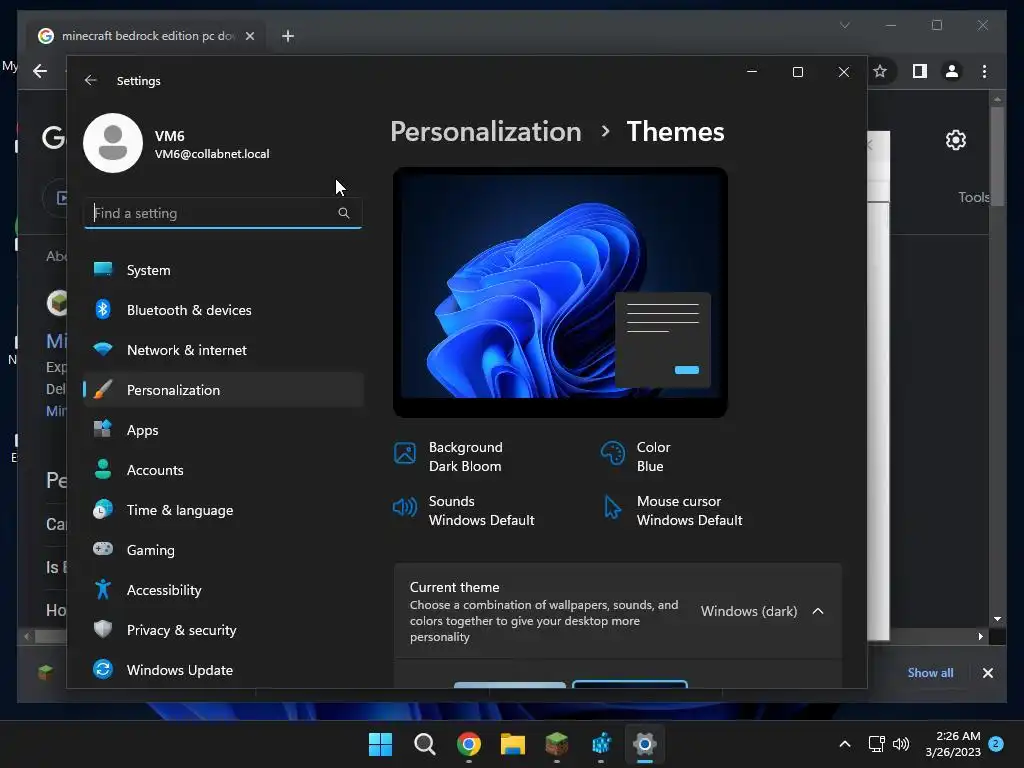The width and height of the screenshot is (1024, 768).
Task: Open the System settings category
Action: tap(223, 270)
